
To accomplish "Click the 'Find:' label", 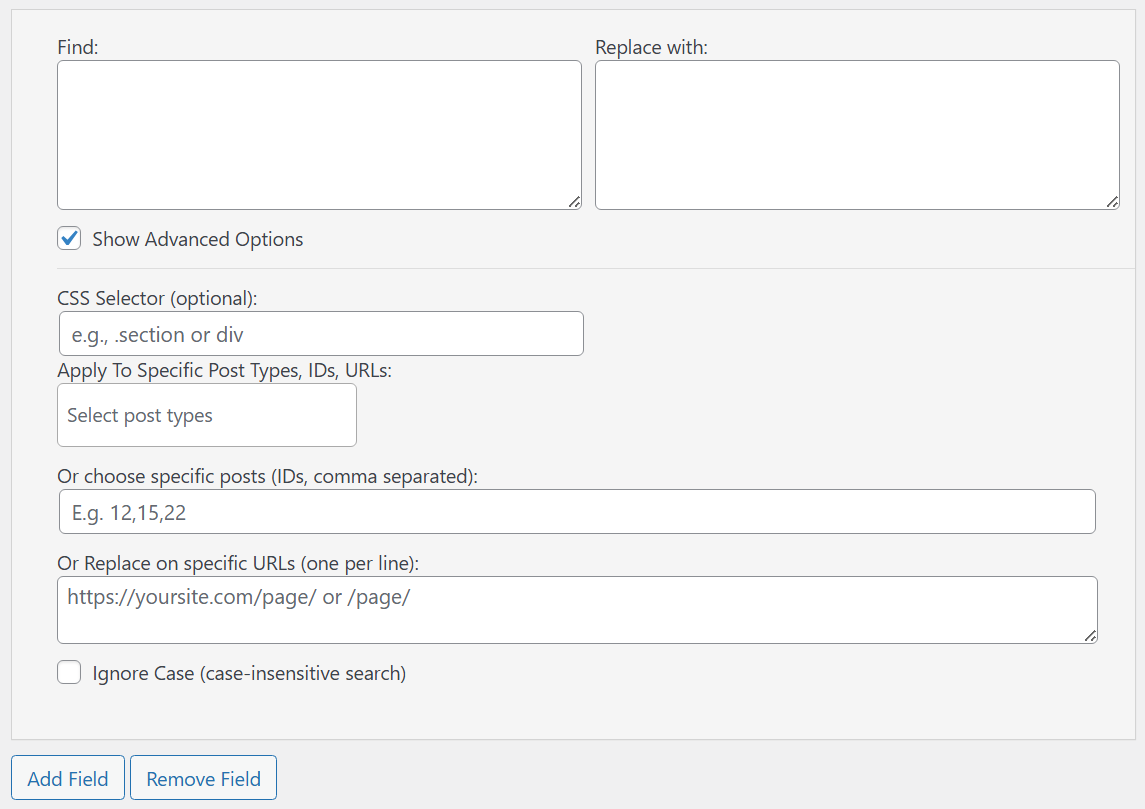I will coord(78,47).
